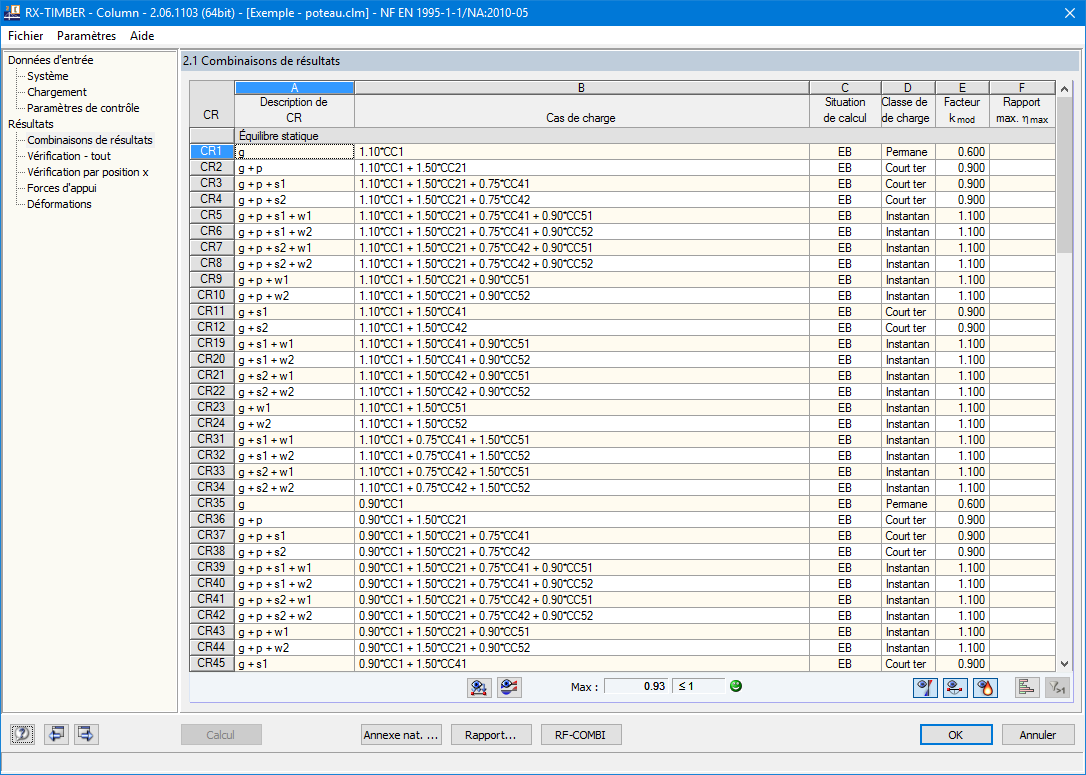The height and width of the screenshot is (775, 1086).
Task: Click the Données d'entrée tree node
Action: (51, 60)
